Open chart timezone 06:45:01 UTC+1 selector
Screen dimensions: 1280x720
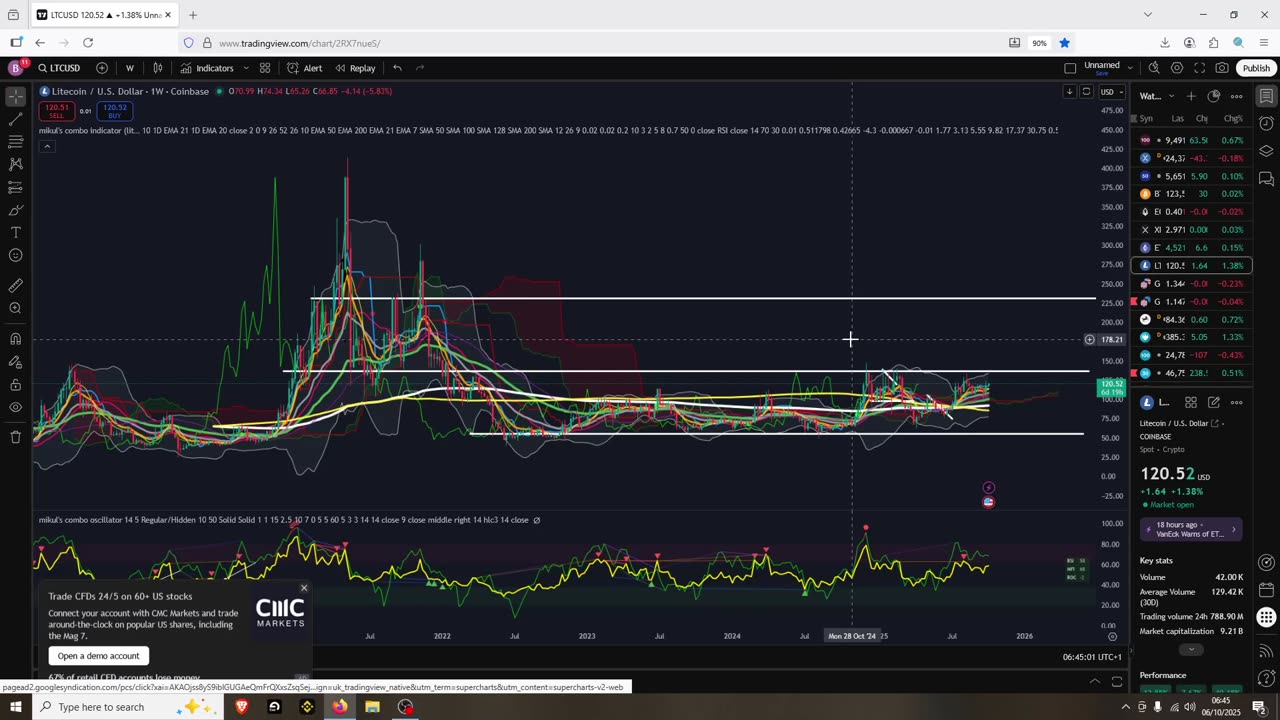point(1092,657)
